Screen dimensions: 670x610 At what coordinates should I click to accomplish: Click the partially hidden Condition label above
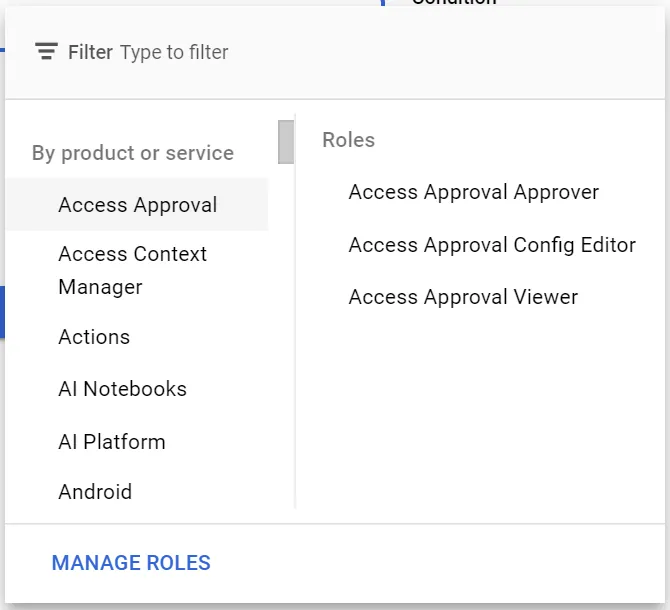click(454, 3)
